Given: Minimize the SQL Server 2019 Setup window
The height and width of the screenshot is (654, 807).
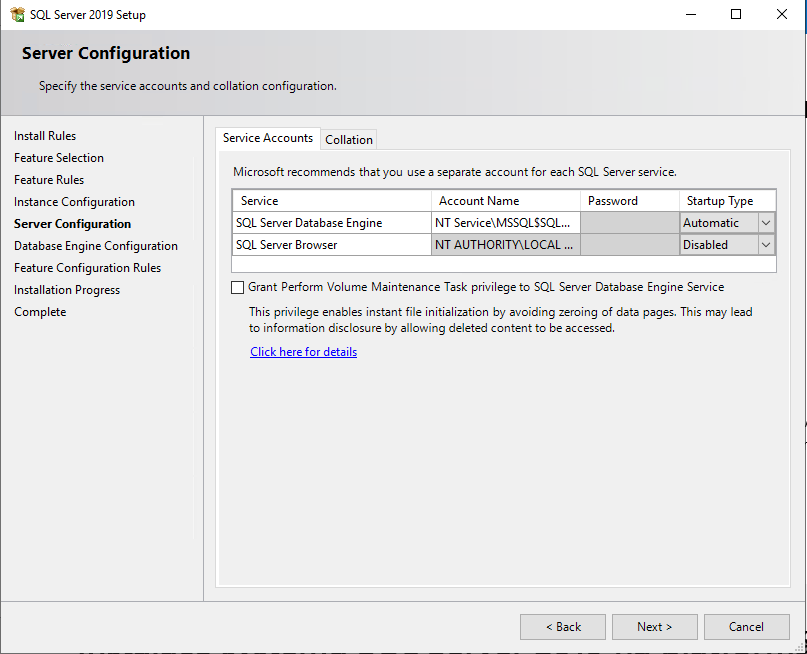Looking at the screenshot, I should [x=691, y=14].
